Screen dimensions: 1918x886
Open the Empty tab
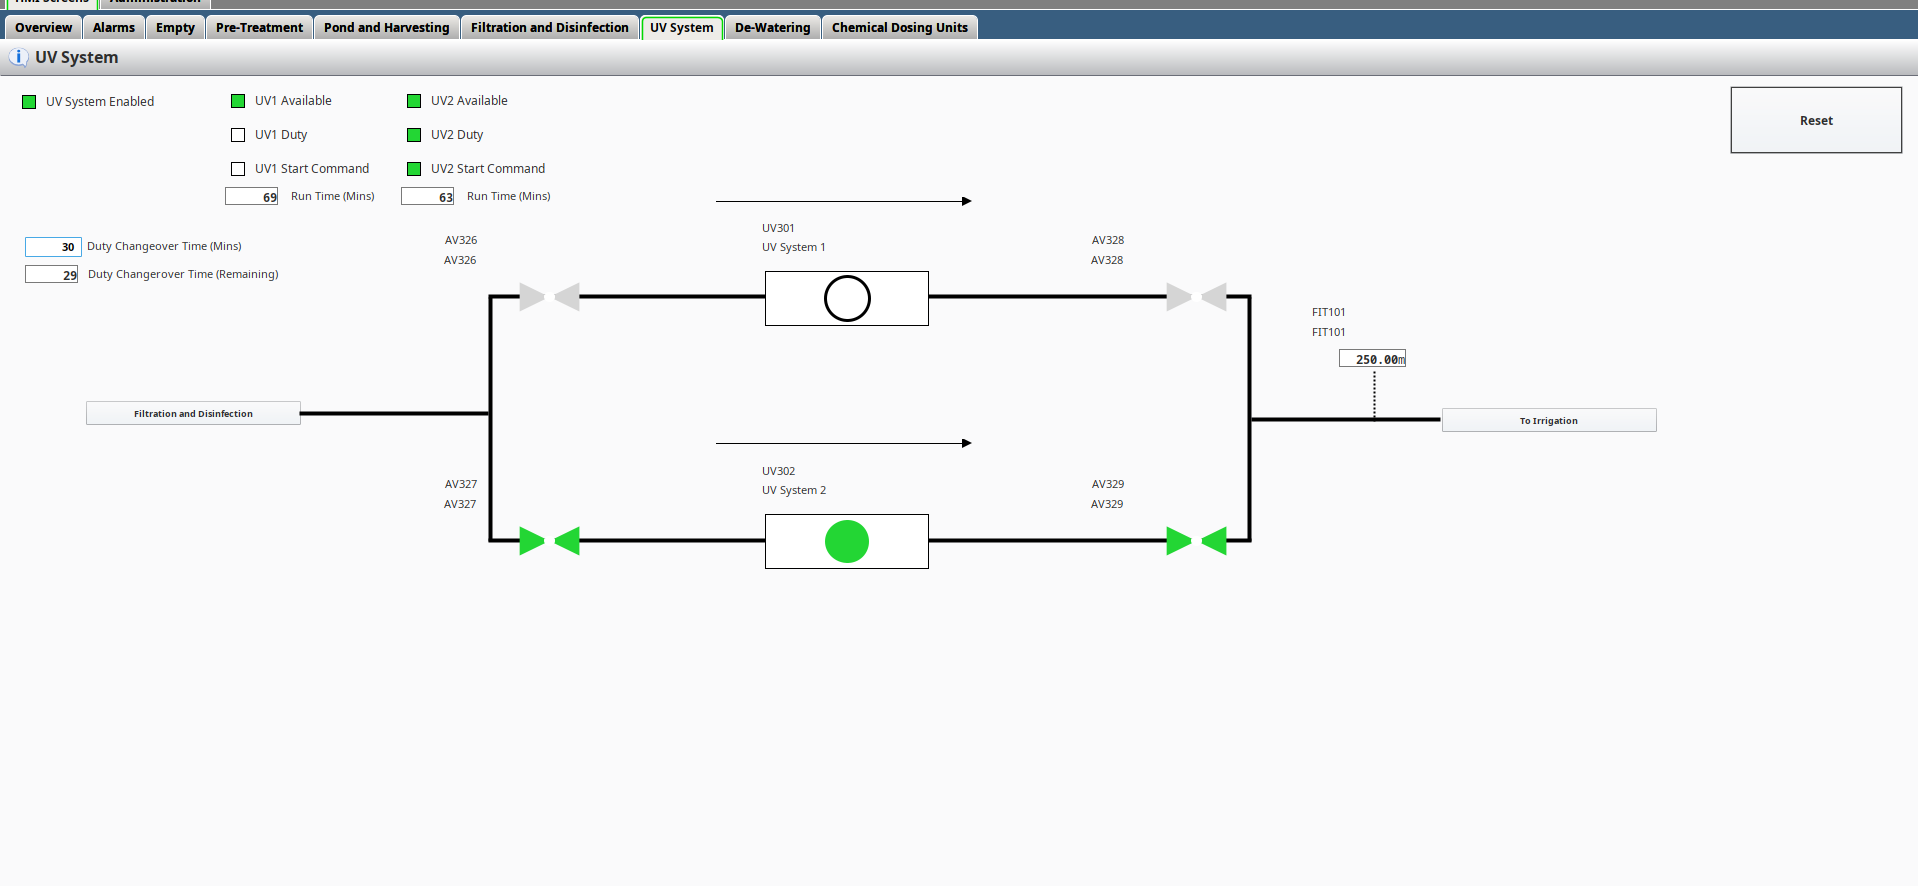[x=175, y=27]
